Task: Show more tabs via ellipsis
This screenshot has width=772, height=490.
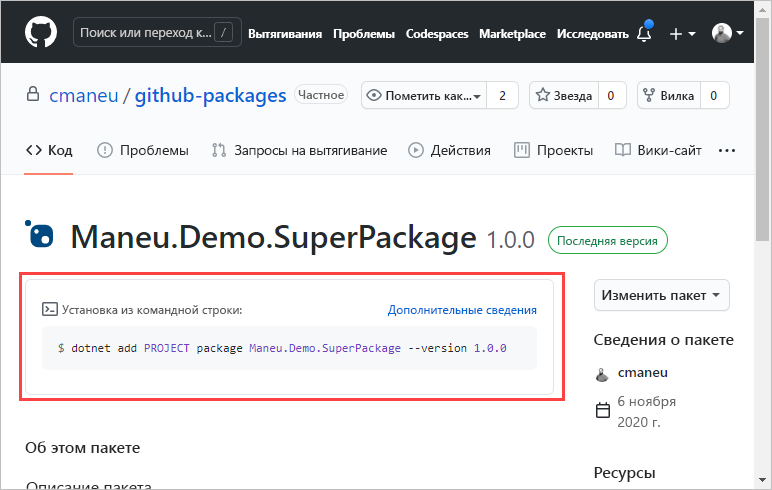Action: [727, 151]
